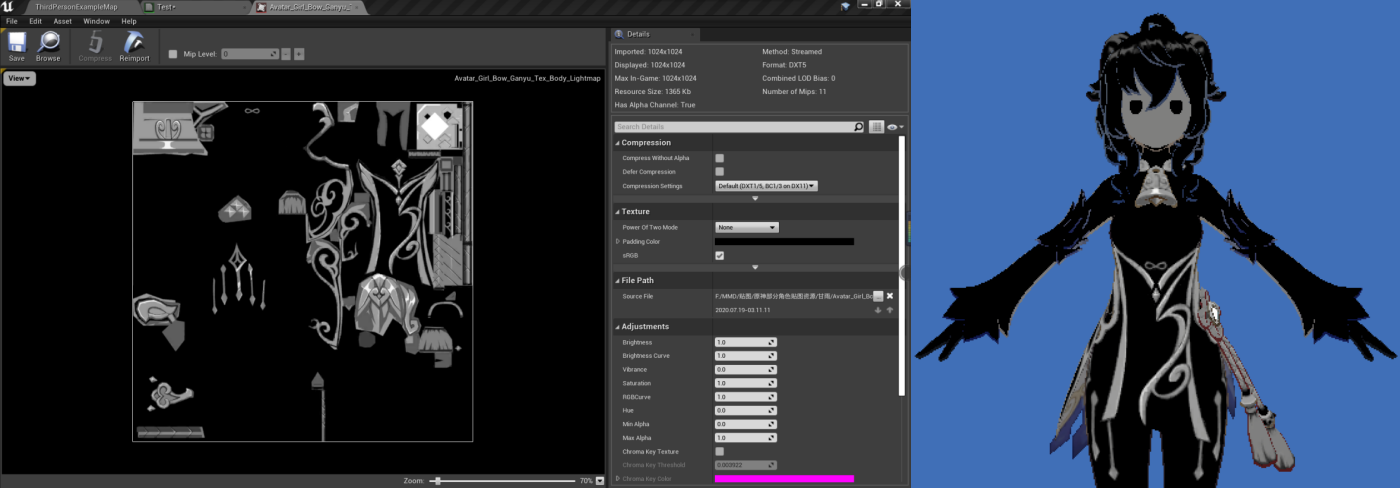Click the Avatar_Girl_Bow_Ganyu tab icon
The height and width of the screenshot is (488, 1400).
tap(261, 7)
